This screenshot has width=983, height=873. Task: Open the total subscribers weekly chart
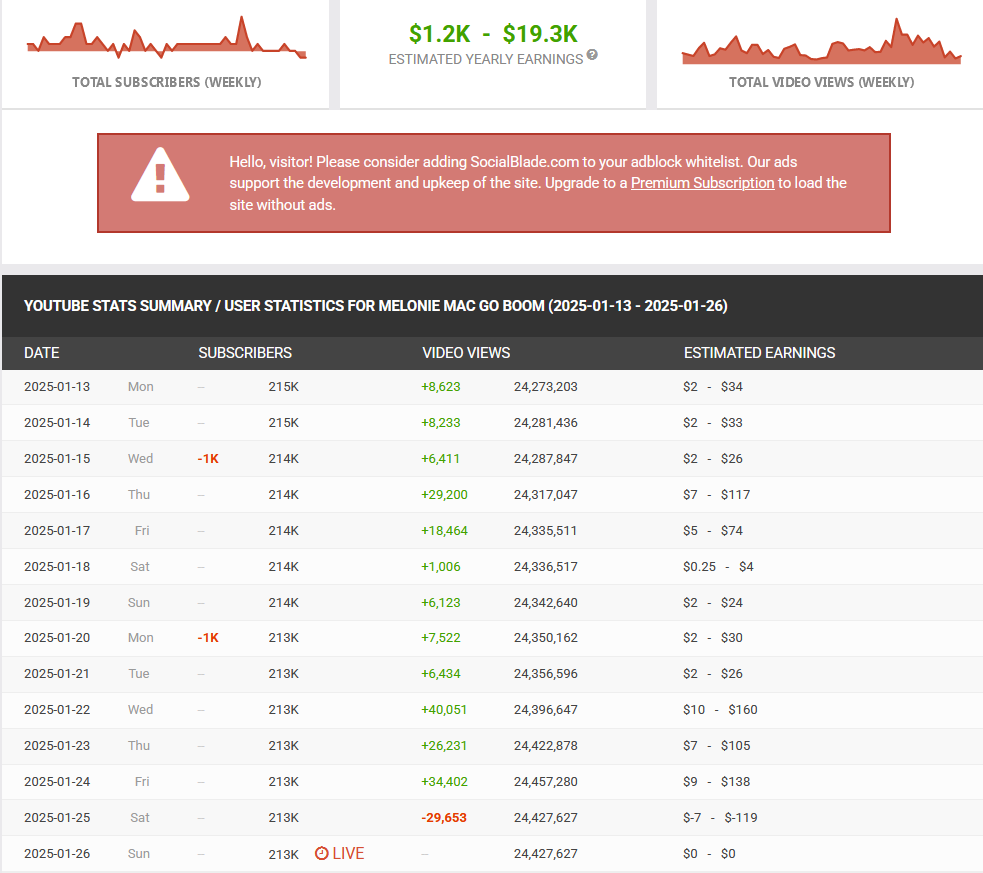(166, 38)
